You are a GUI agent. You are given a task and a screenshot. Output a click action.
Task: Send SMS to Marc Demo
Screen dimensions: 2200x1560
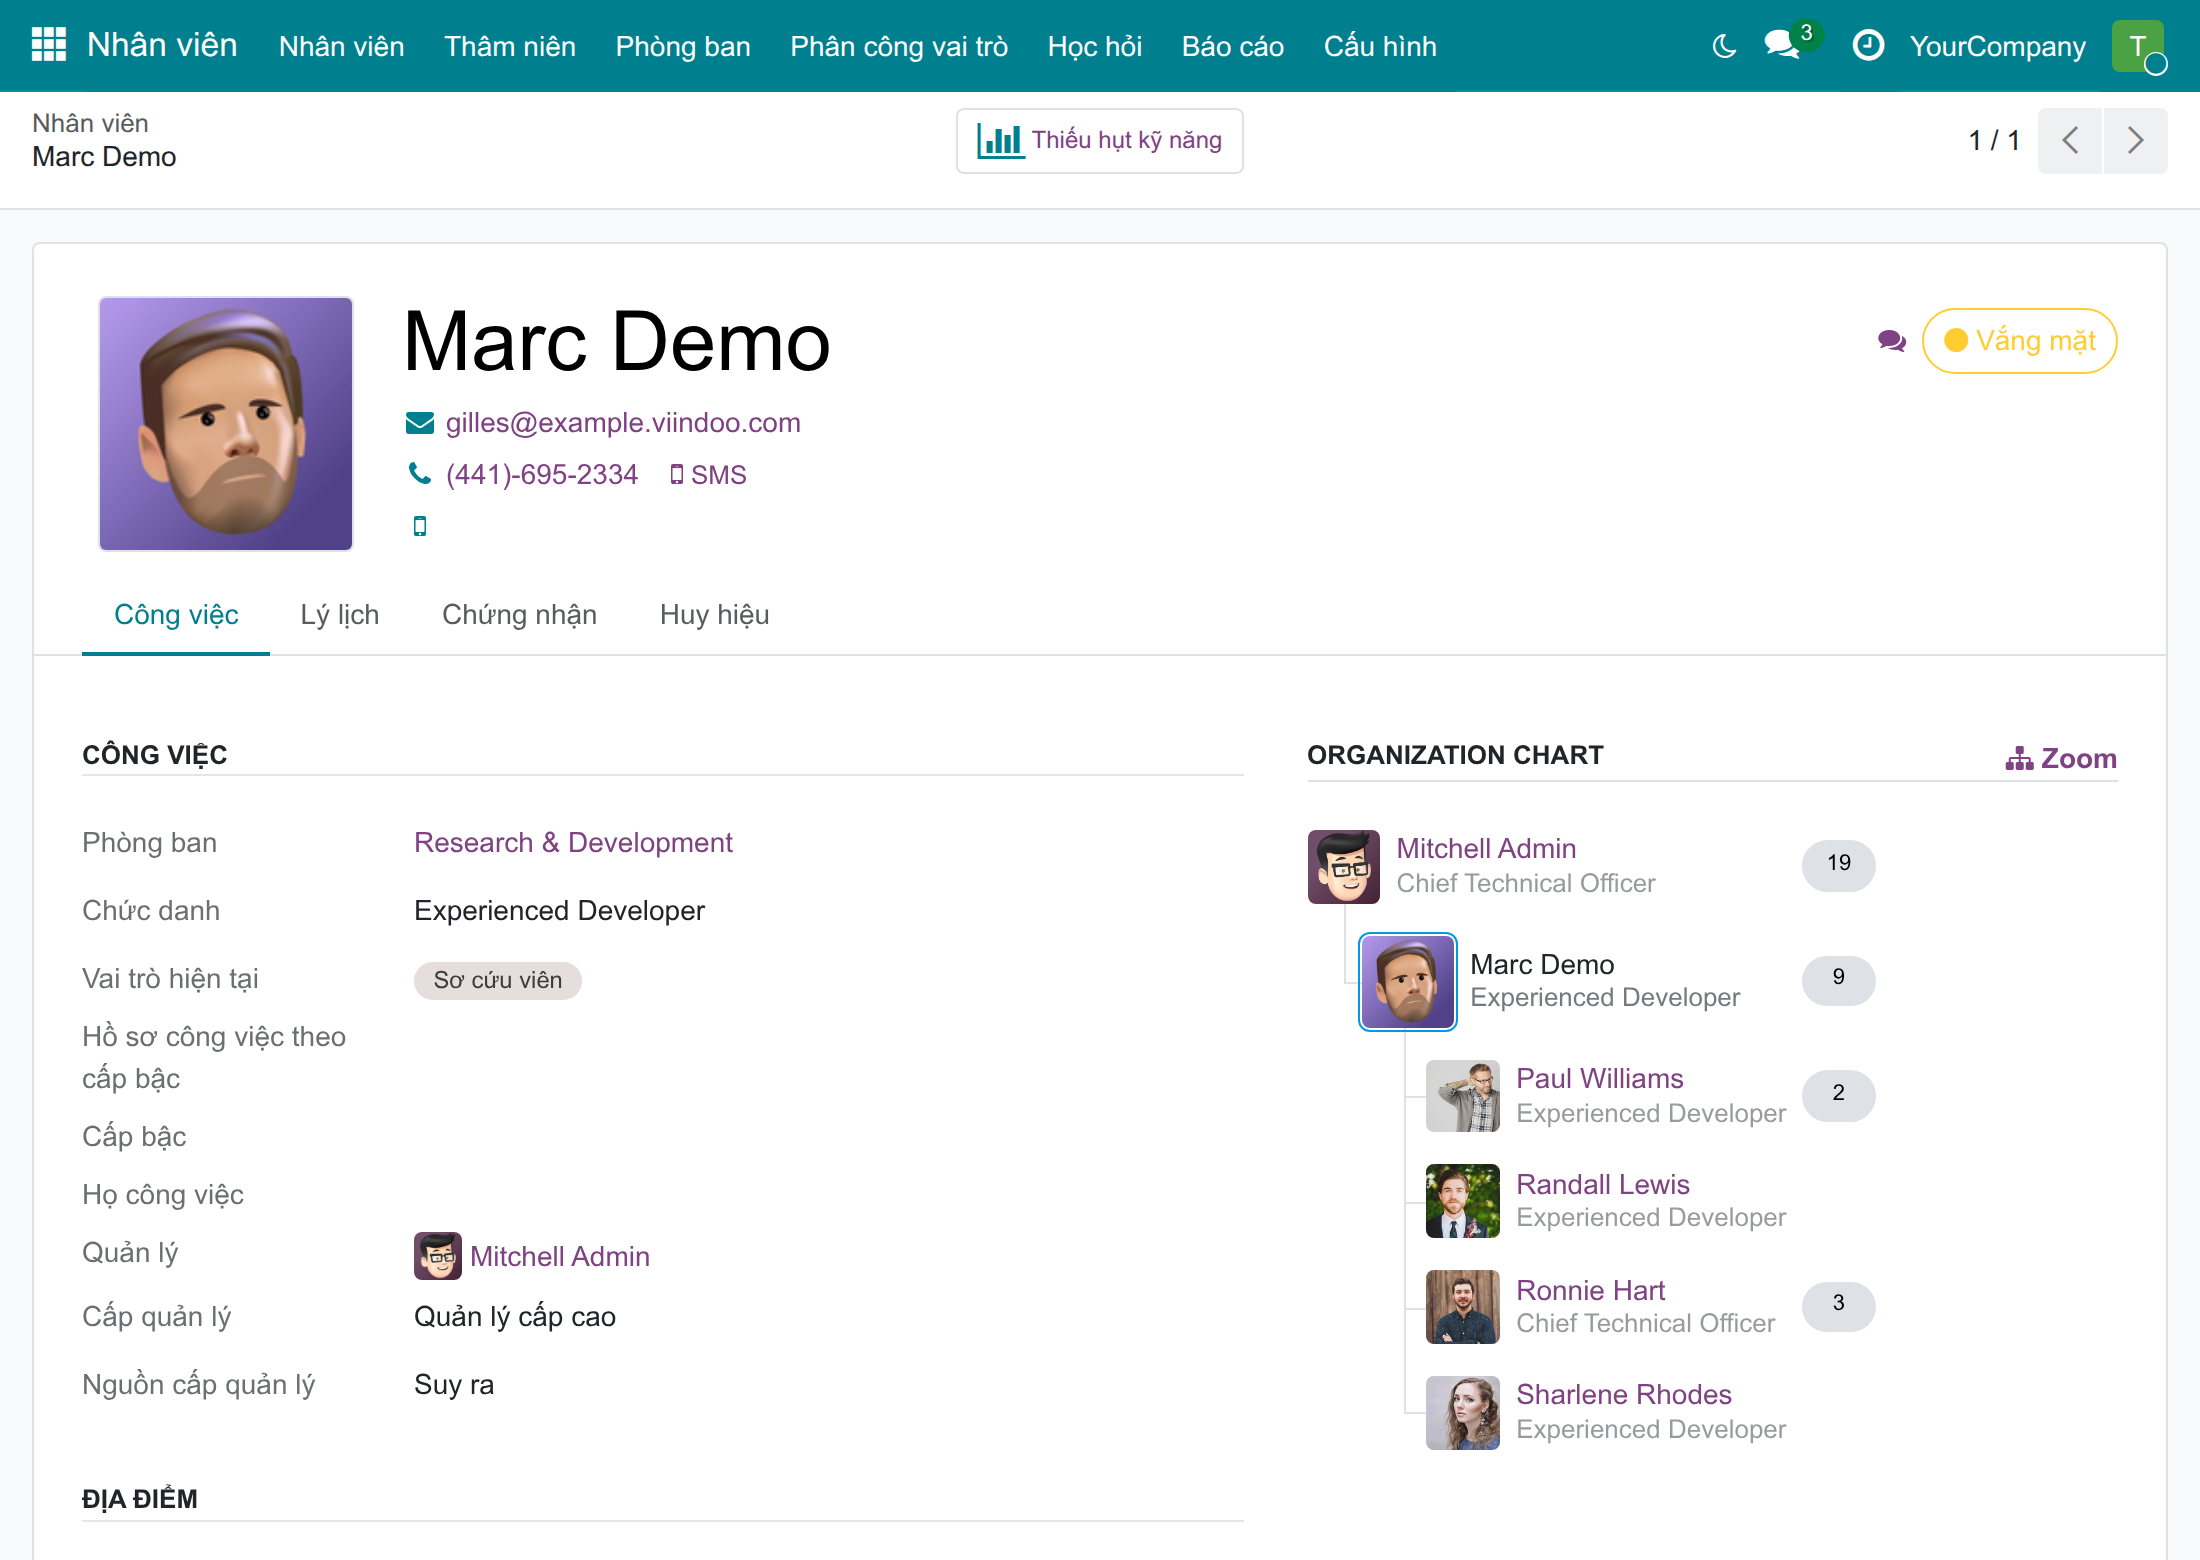point(708,475)
